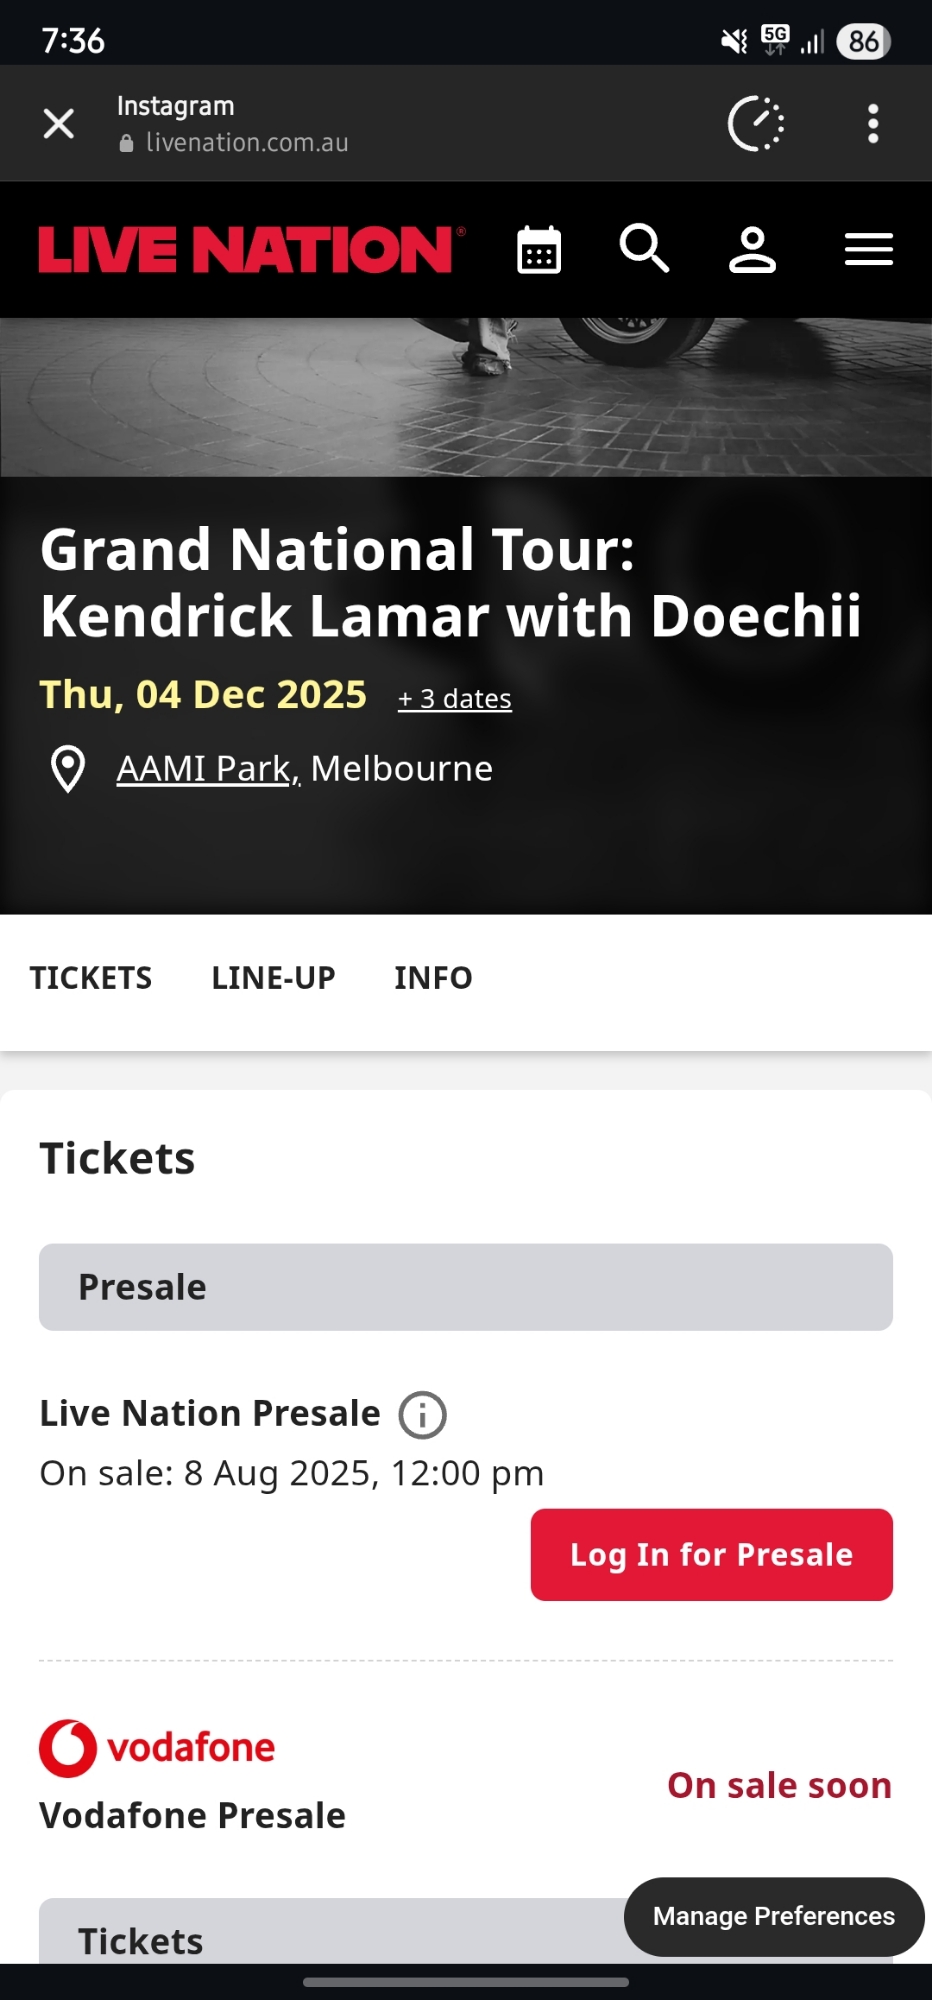Open the hamburger navigation menu
This screenshot has height=2000, width=932.
click(868, 250)
